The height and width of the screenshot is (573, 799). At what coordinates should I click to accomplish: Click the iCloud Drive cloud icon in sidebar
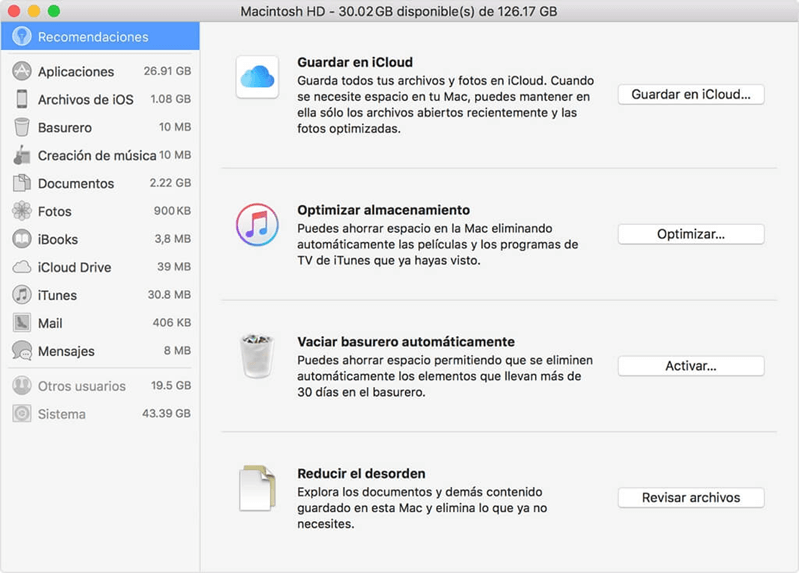[x=21, y=267]
